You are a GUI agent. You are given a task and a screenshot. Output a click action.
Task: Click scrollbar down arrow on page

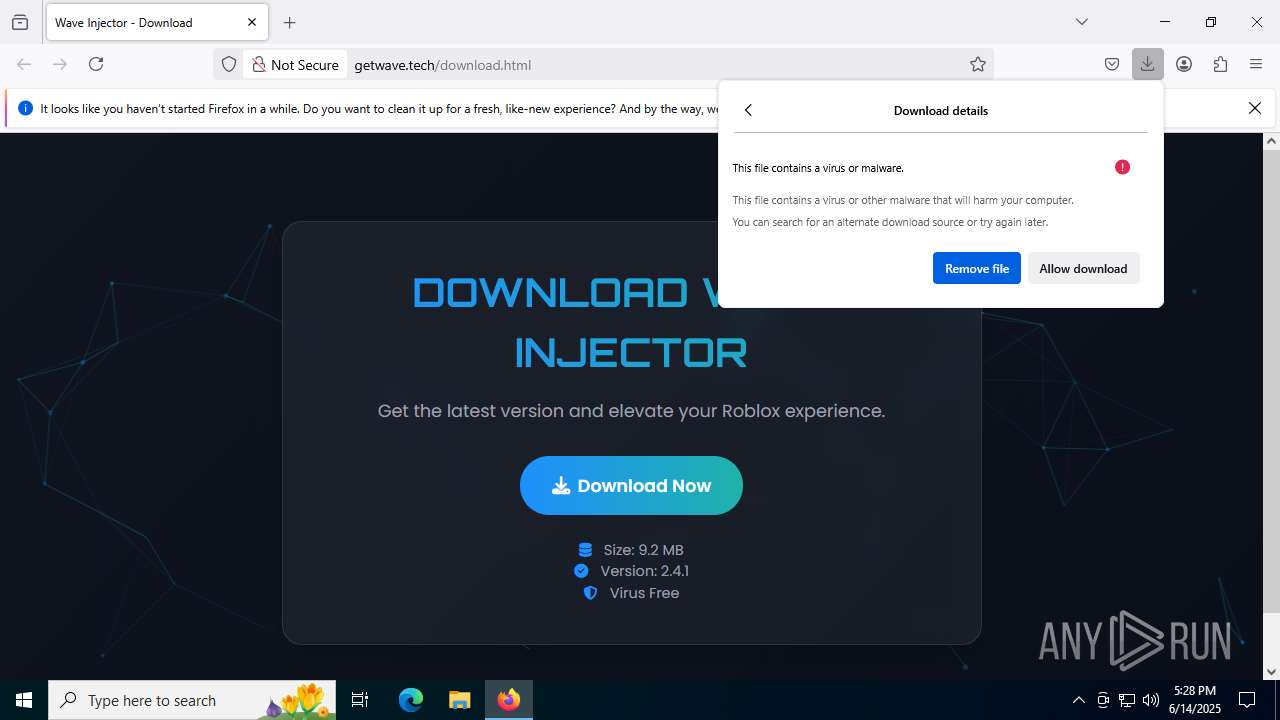1271,672
